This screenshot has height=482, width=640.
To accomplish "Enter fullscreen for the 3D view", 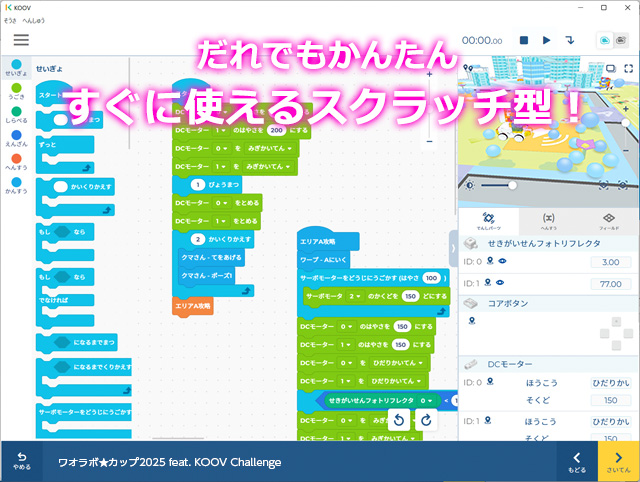I will [x=629, y=69].
